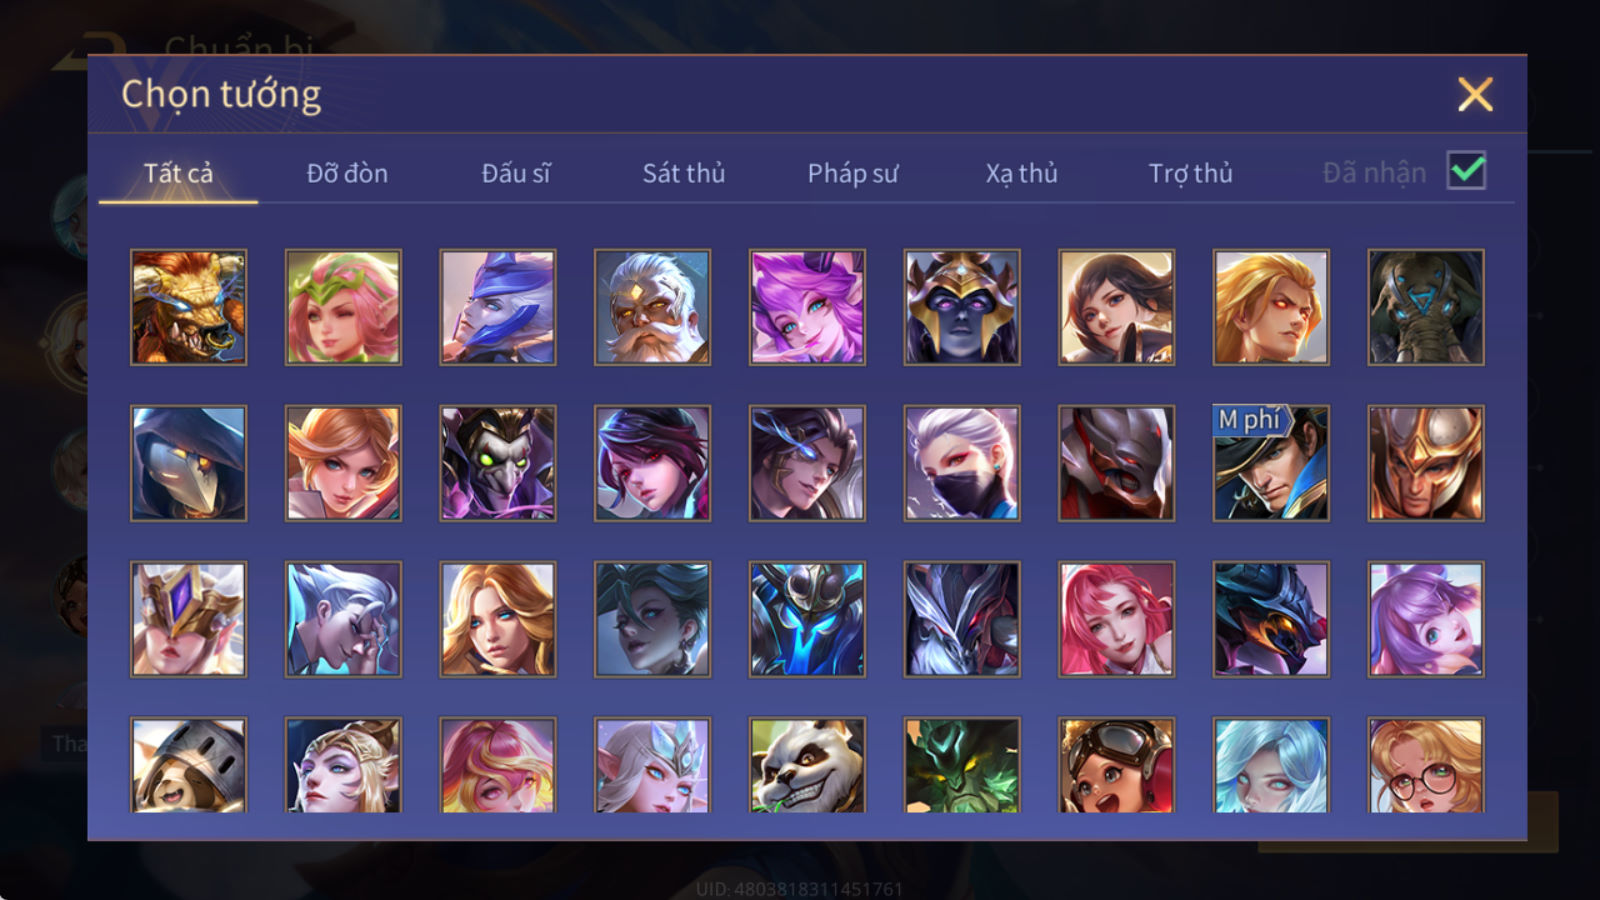
Task: Select the white-bearded old man hero
Action: click(x=652, y=307)
